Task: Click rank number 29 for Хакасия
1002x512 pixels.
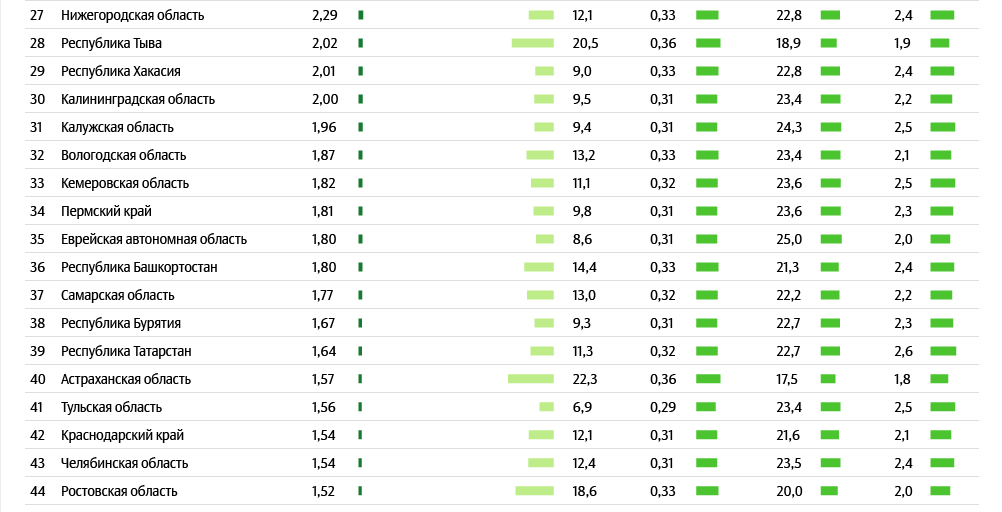Action: [x=37, y=71]
